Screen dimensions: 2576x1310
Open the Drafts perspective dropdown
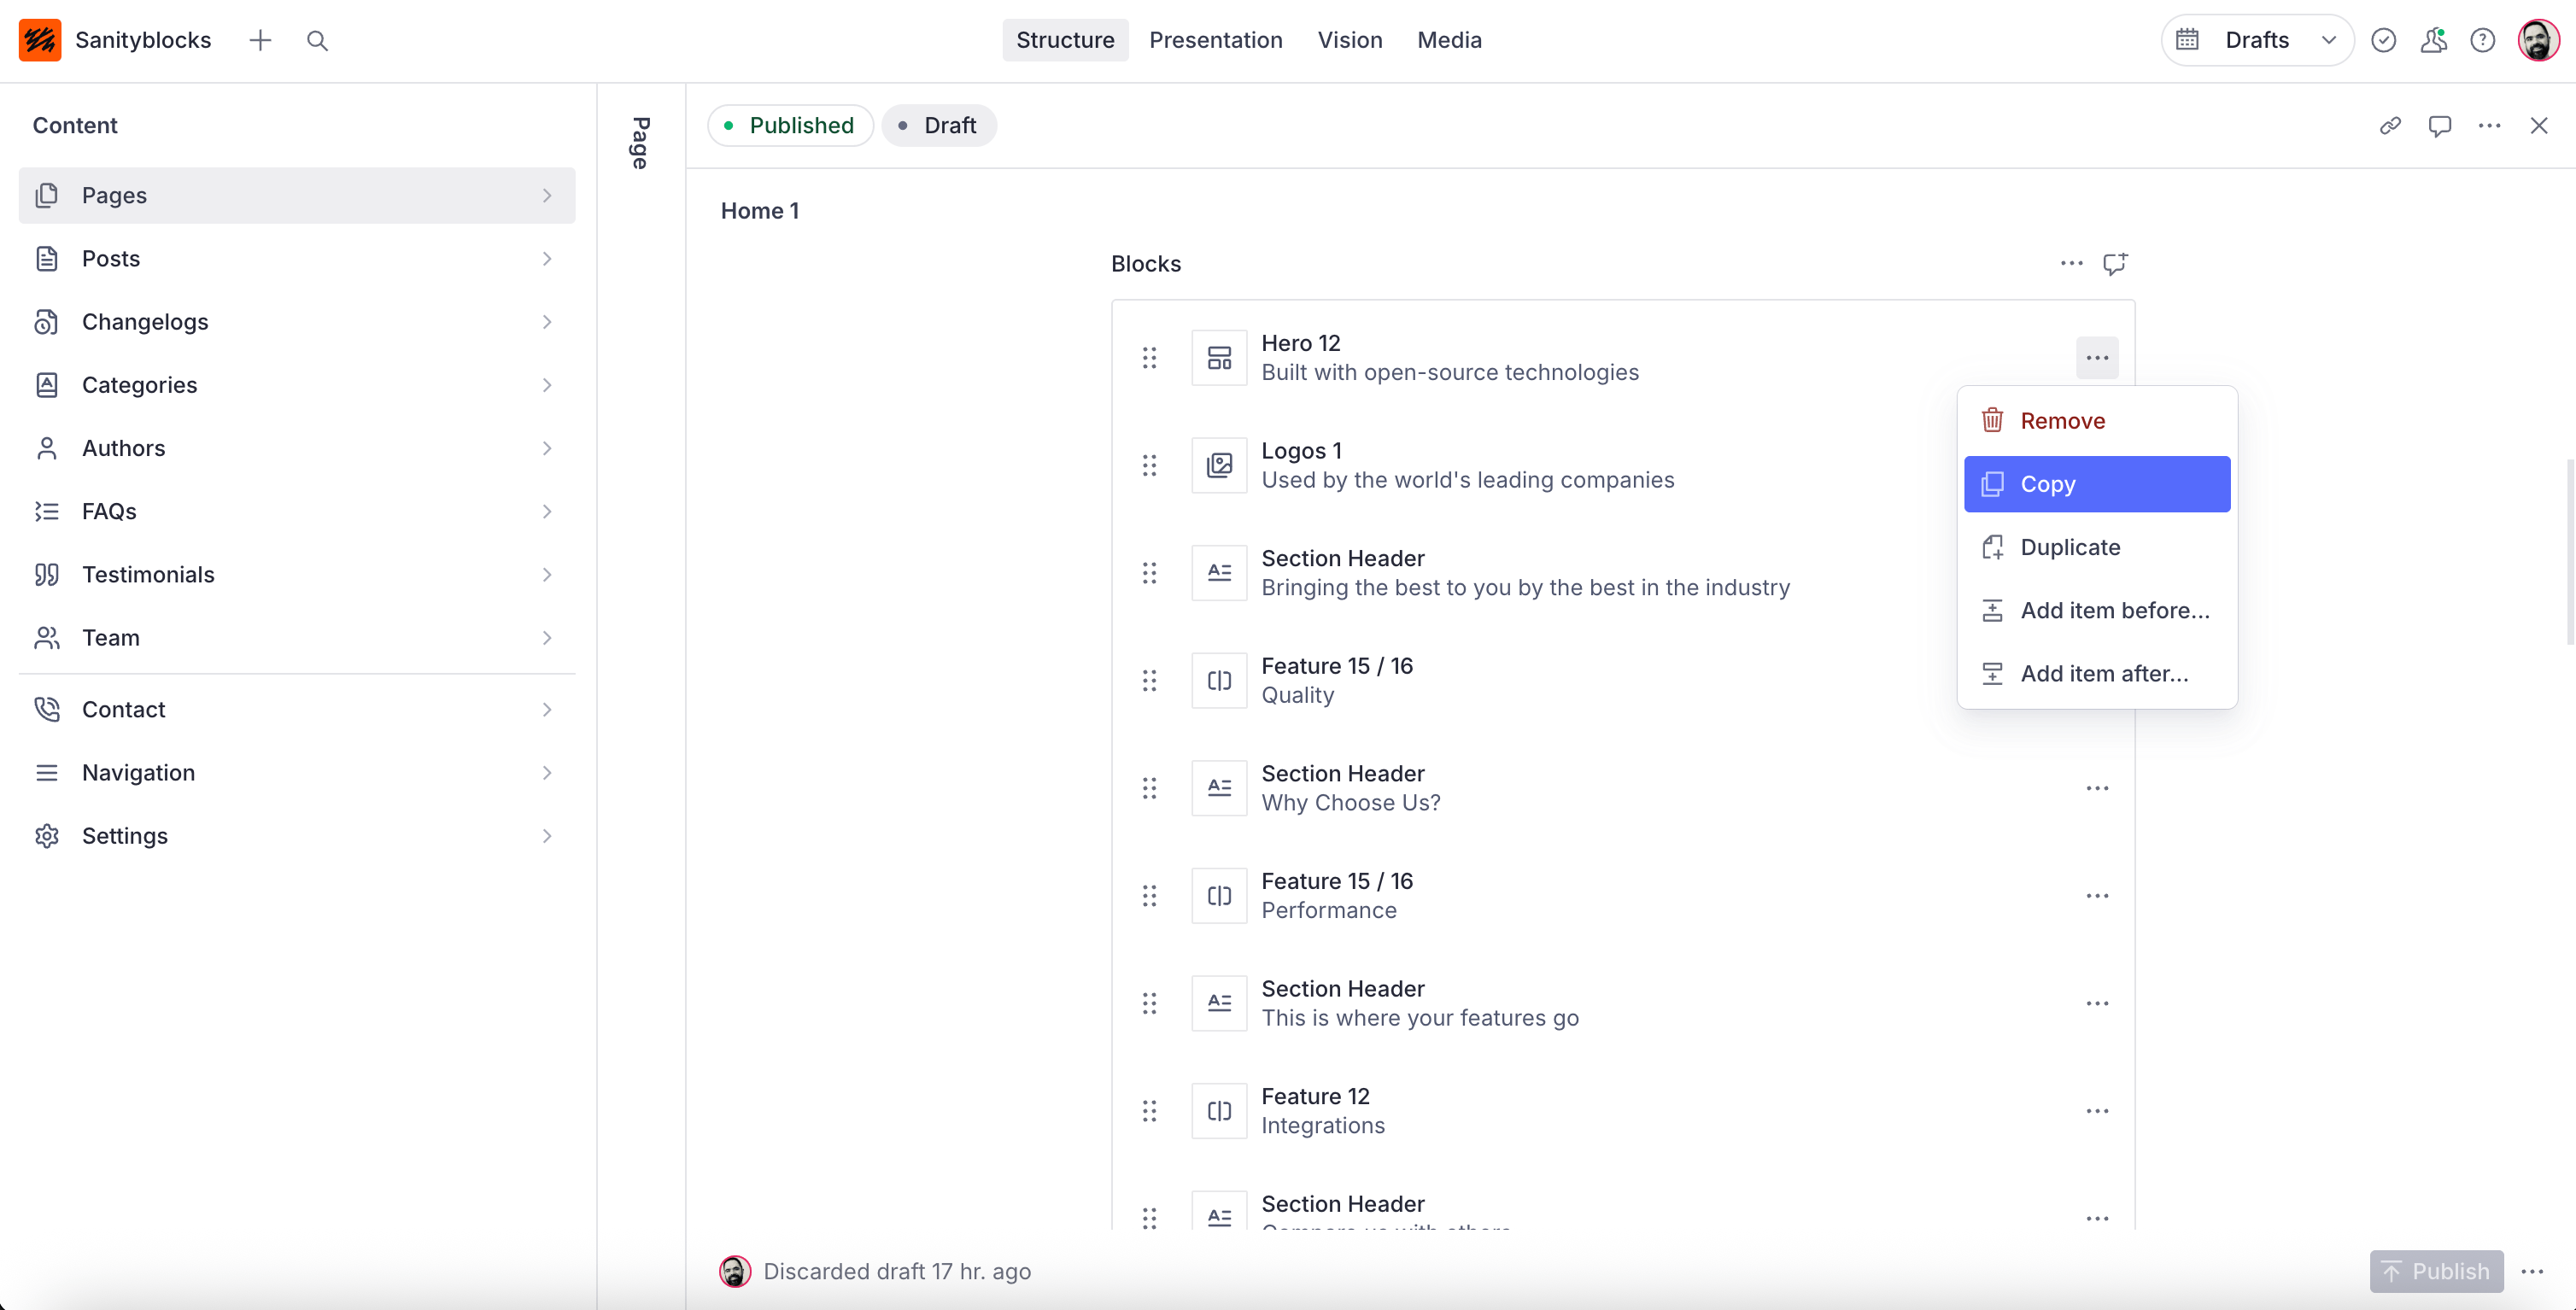2257,41
